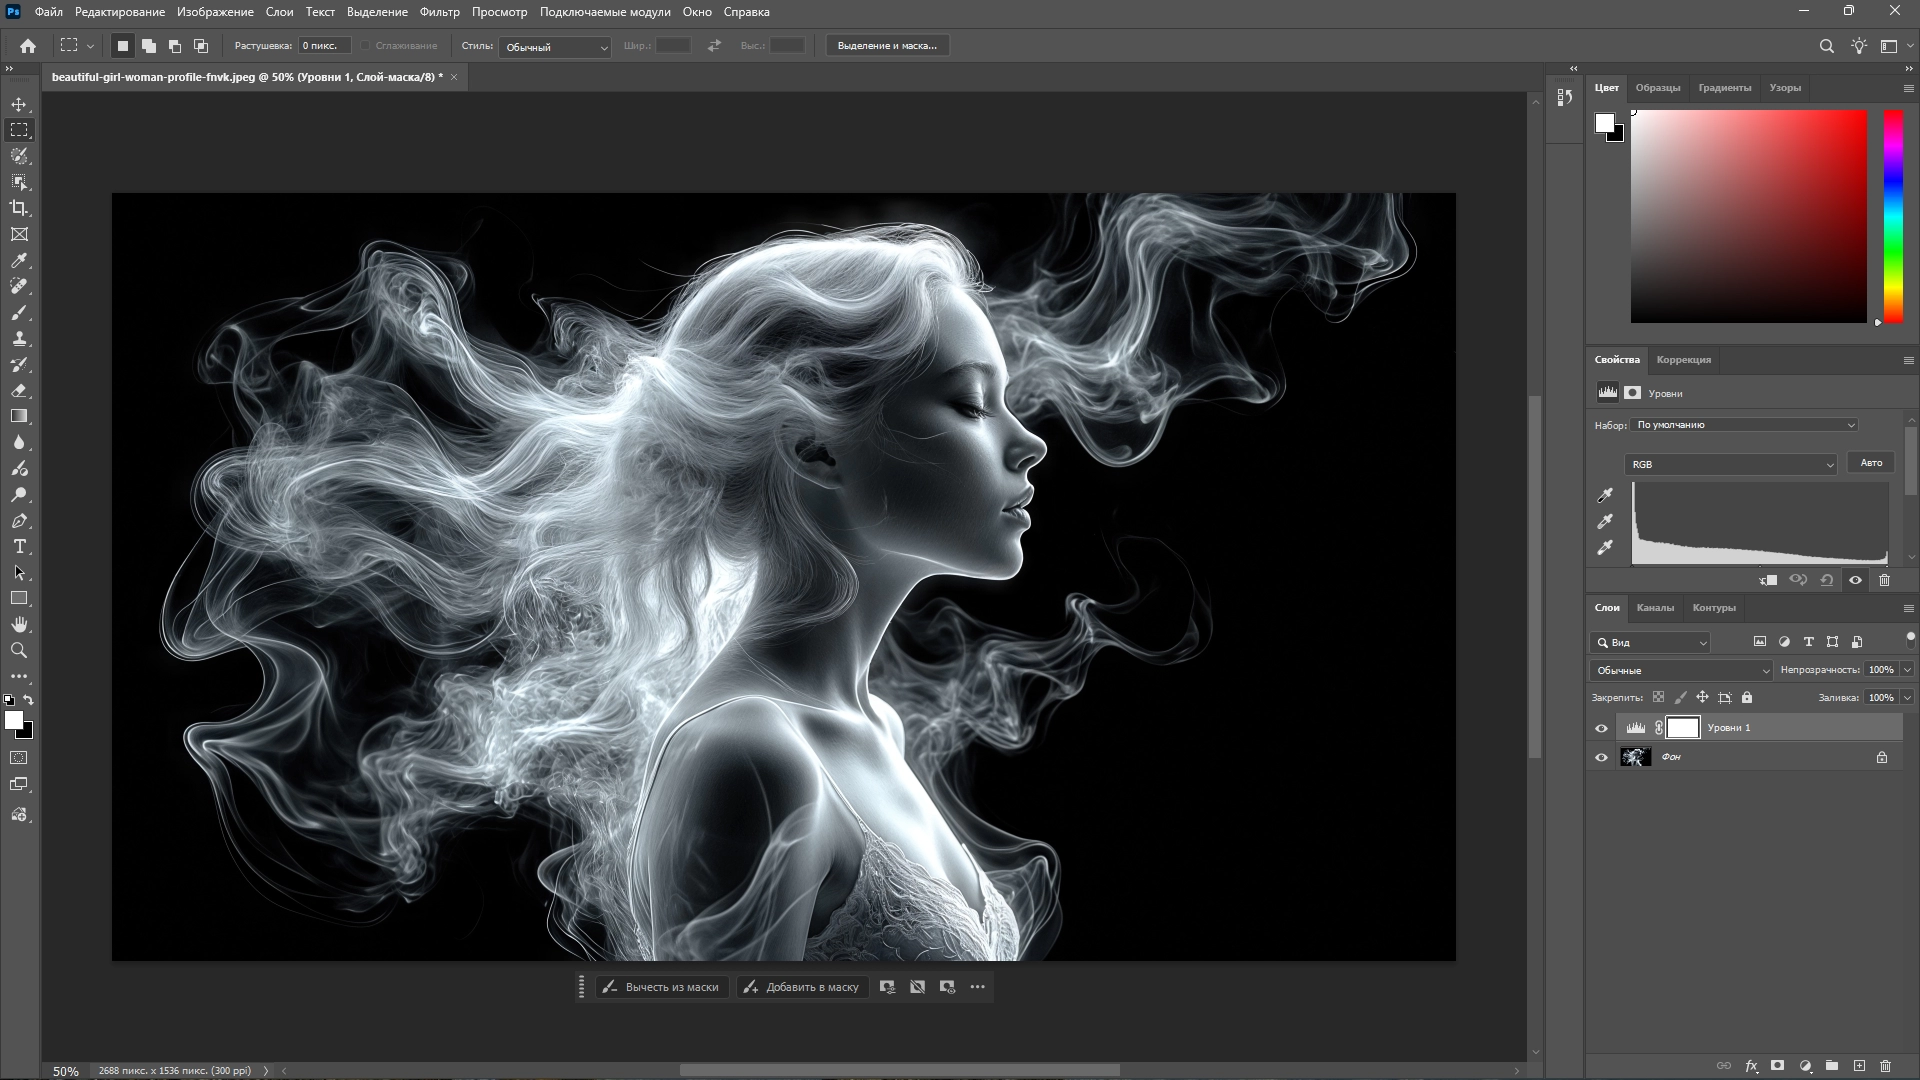Click the Авто levels button
This screenshot has height=1080, width=1920.
click(1870, 463)
